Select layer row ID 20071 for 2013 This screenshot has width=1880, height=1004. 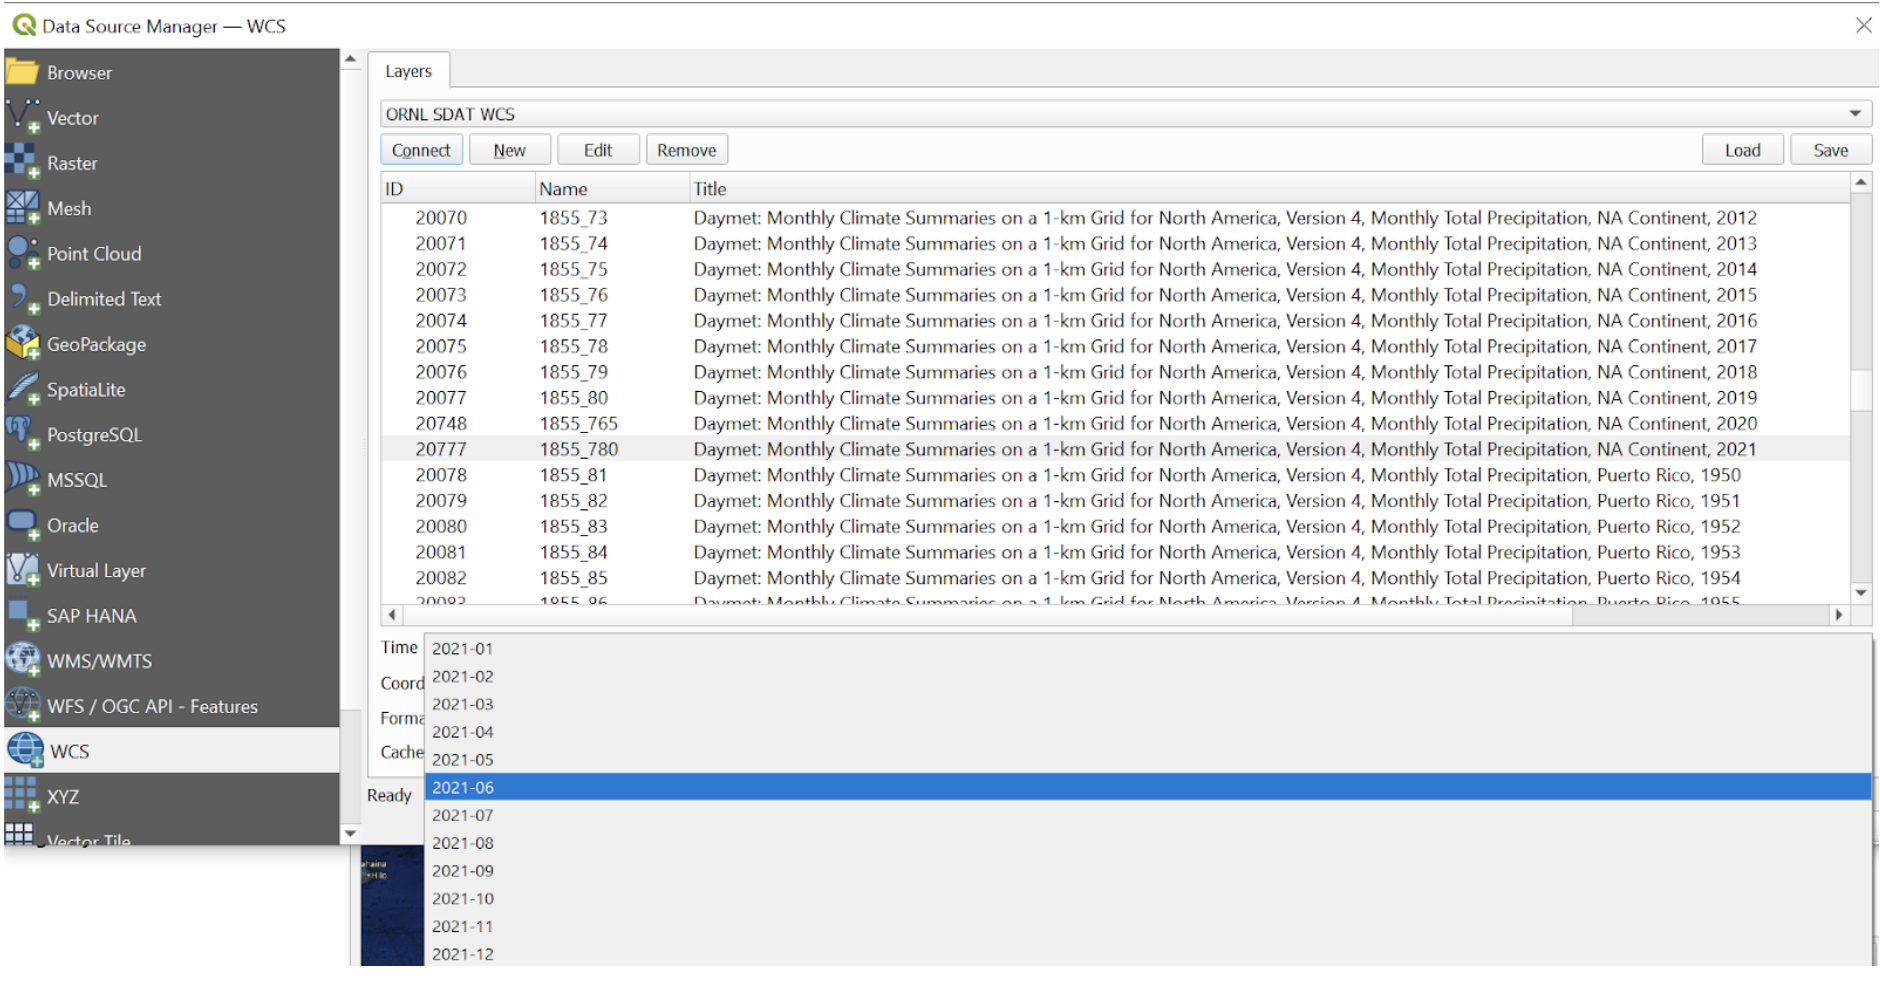click(1115, 243)
